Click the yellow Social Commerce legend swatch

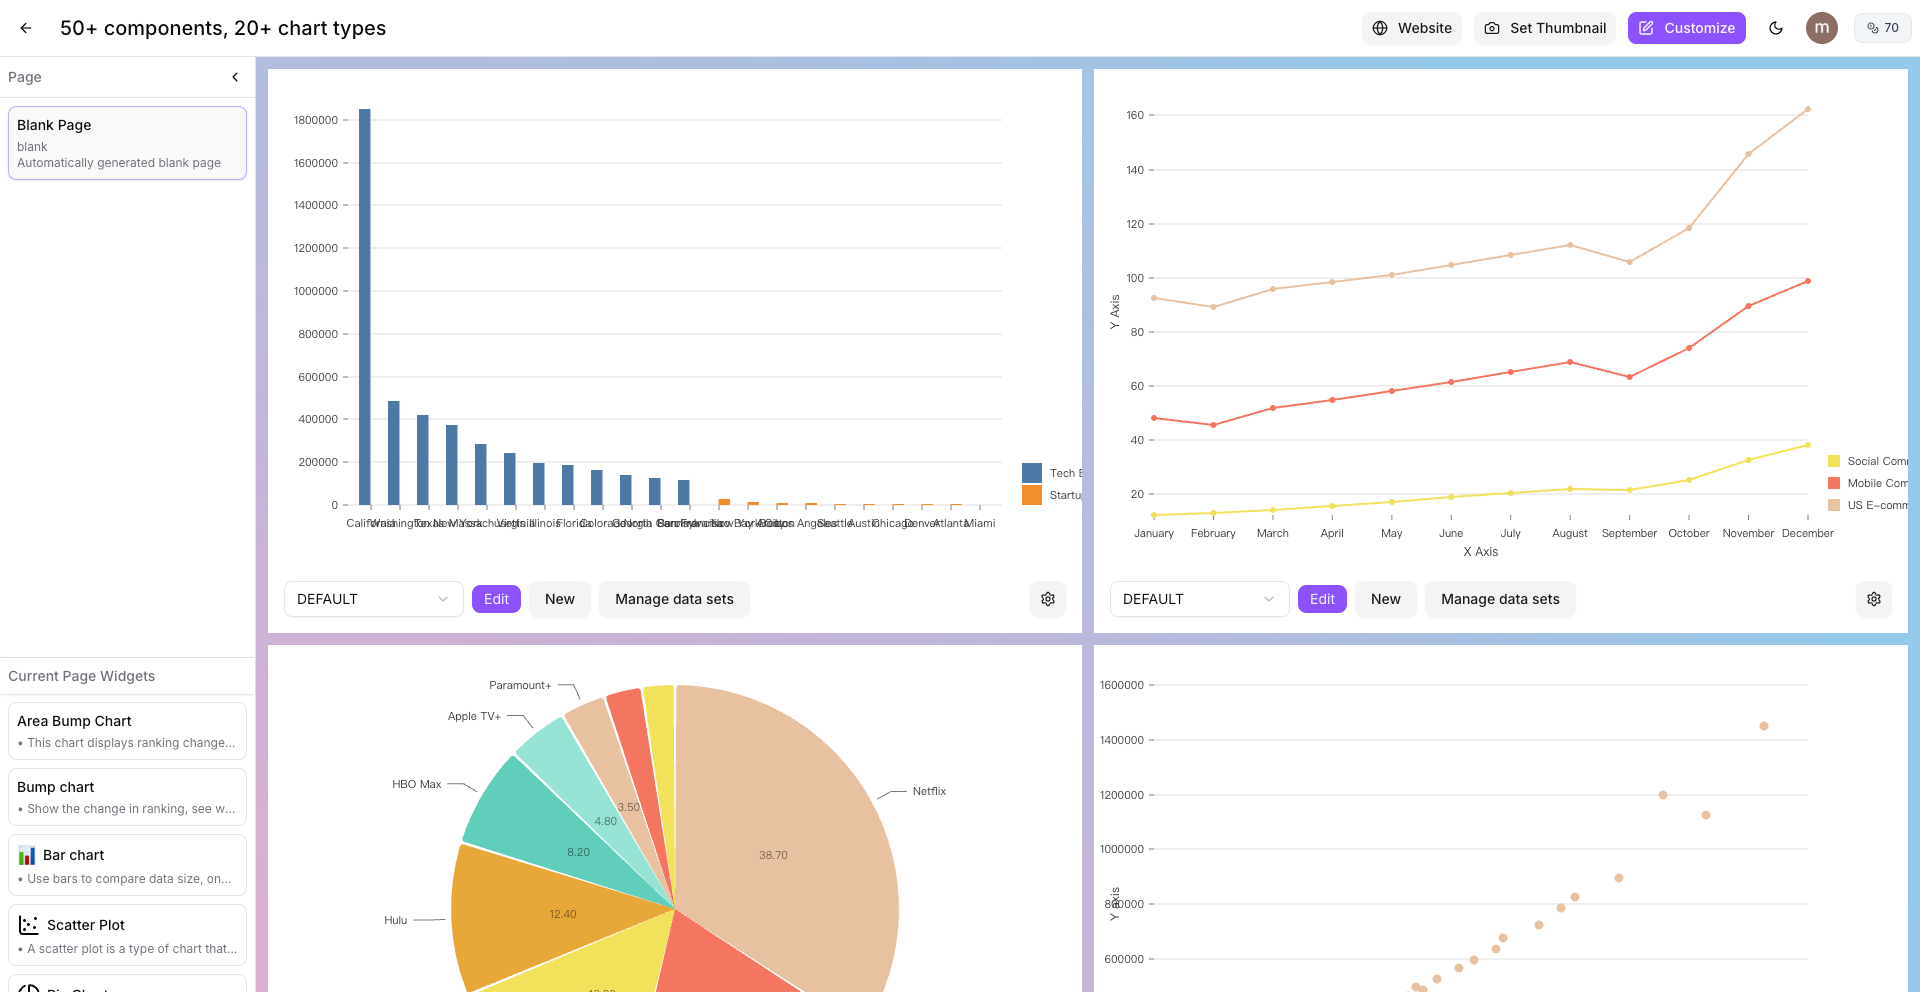[x=1834, y=461]
